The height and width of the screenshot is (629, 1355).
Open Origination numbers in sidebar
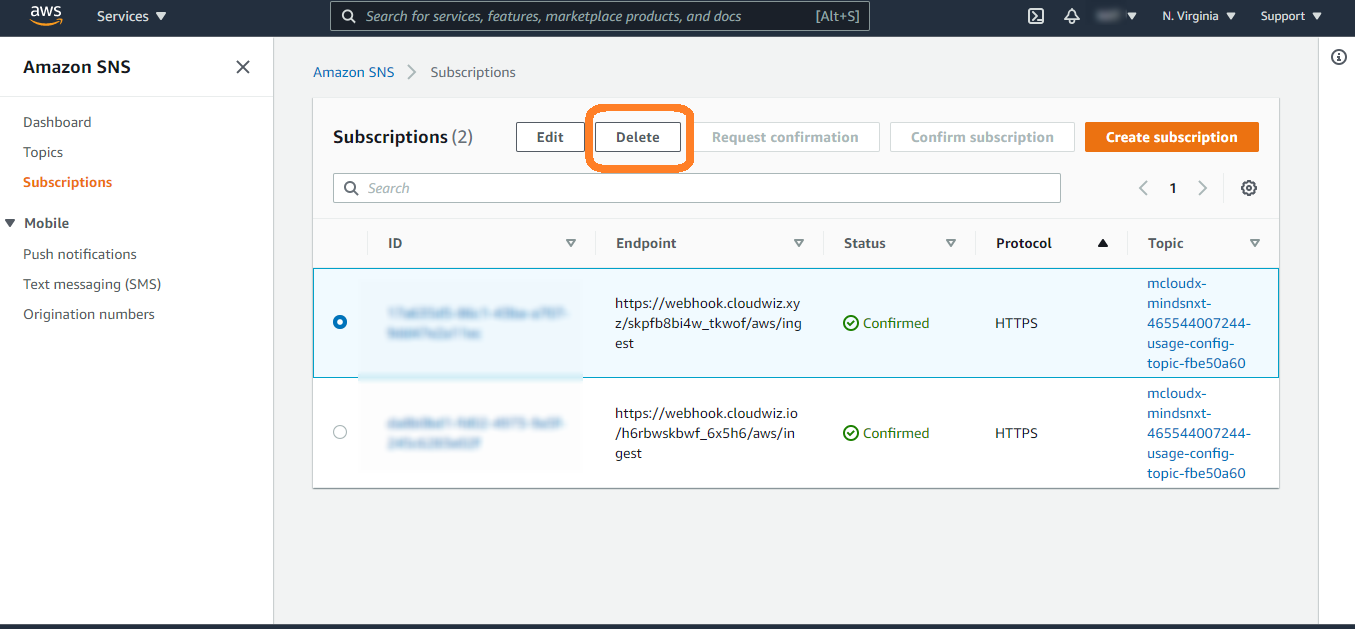click(89, 314)
